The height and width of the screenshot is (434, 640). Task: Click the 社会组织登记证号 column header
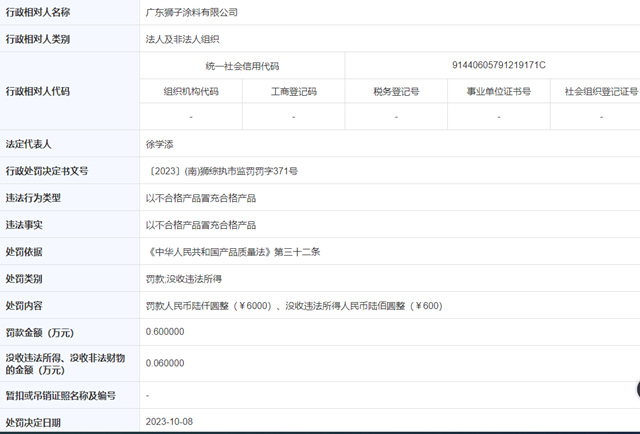[601, 91]
